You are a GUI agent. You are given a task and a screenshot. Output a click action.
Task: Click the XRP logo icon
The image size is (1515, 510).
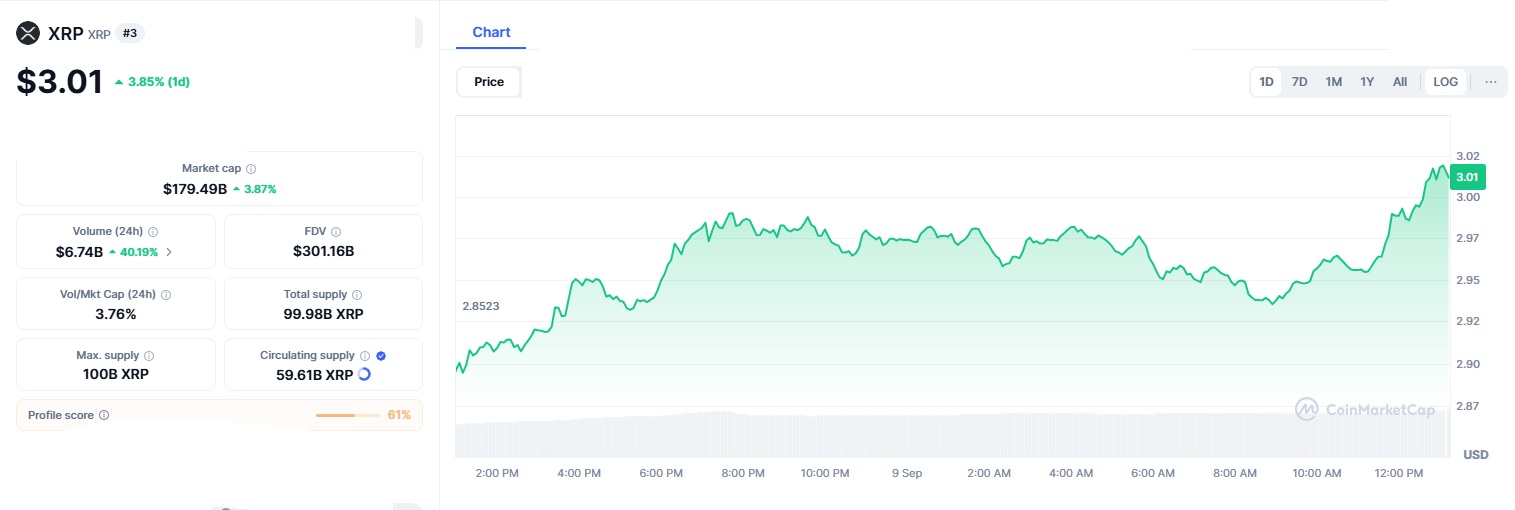pos(28,33)
